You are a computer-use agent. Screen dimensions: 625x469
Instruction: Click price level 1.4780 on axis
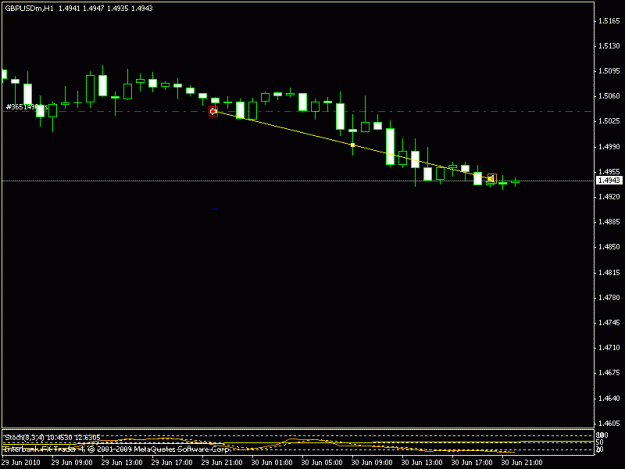[x=609, y=297]
